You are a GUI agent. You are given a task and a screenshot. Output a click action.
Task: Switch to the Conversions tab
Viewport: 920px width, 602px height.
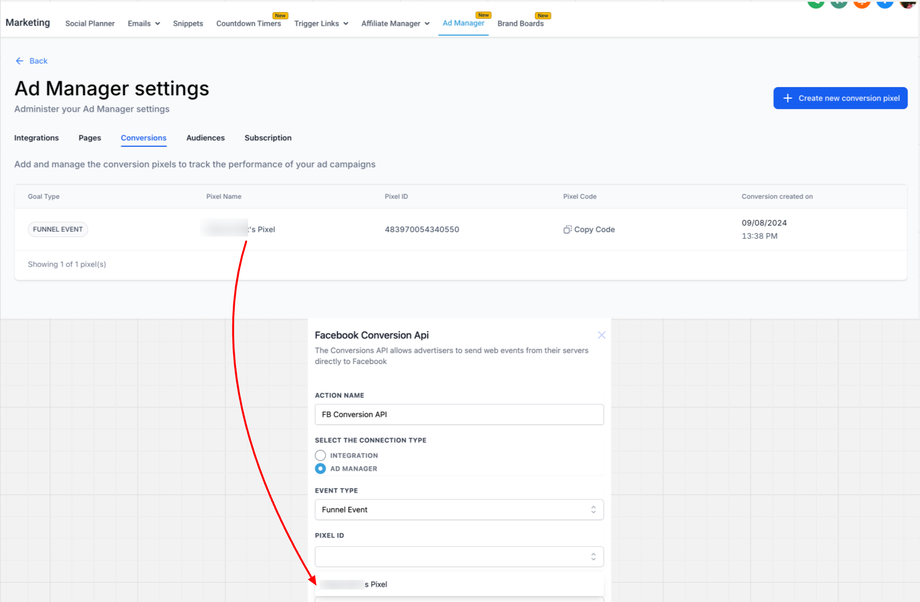coord(144,138)
